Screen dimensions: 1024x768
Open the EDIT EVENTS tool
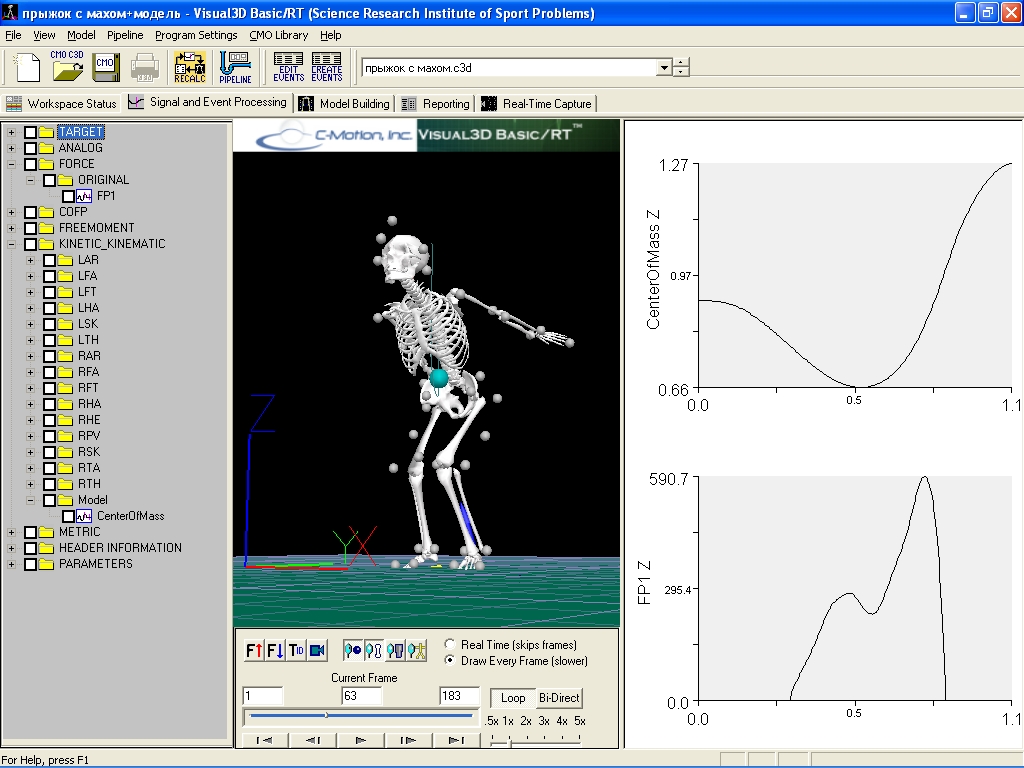pyautogui.click(x=289, y=67)
